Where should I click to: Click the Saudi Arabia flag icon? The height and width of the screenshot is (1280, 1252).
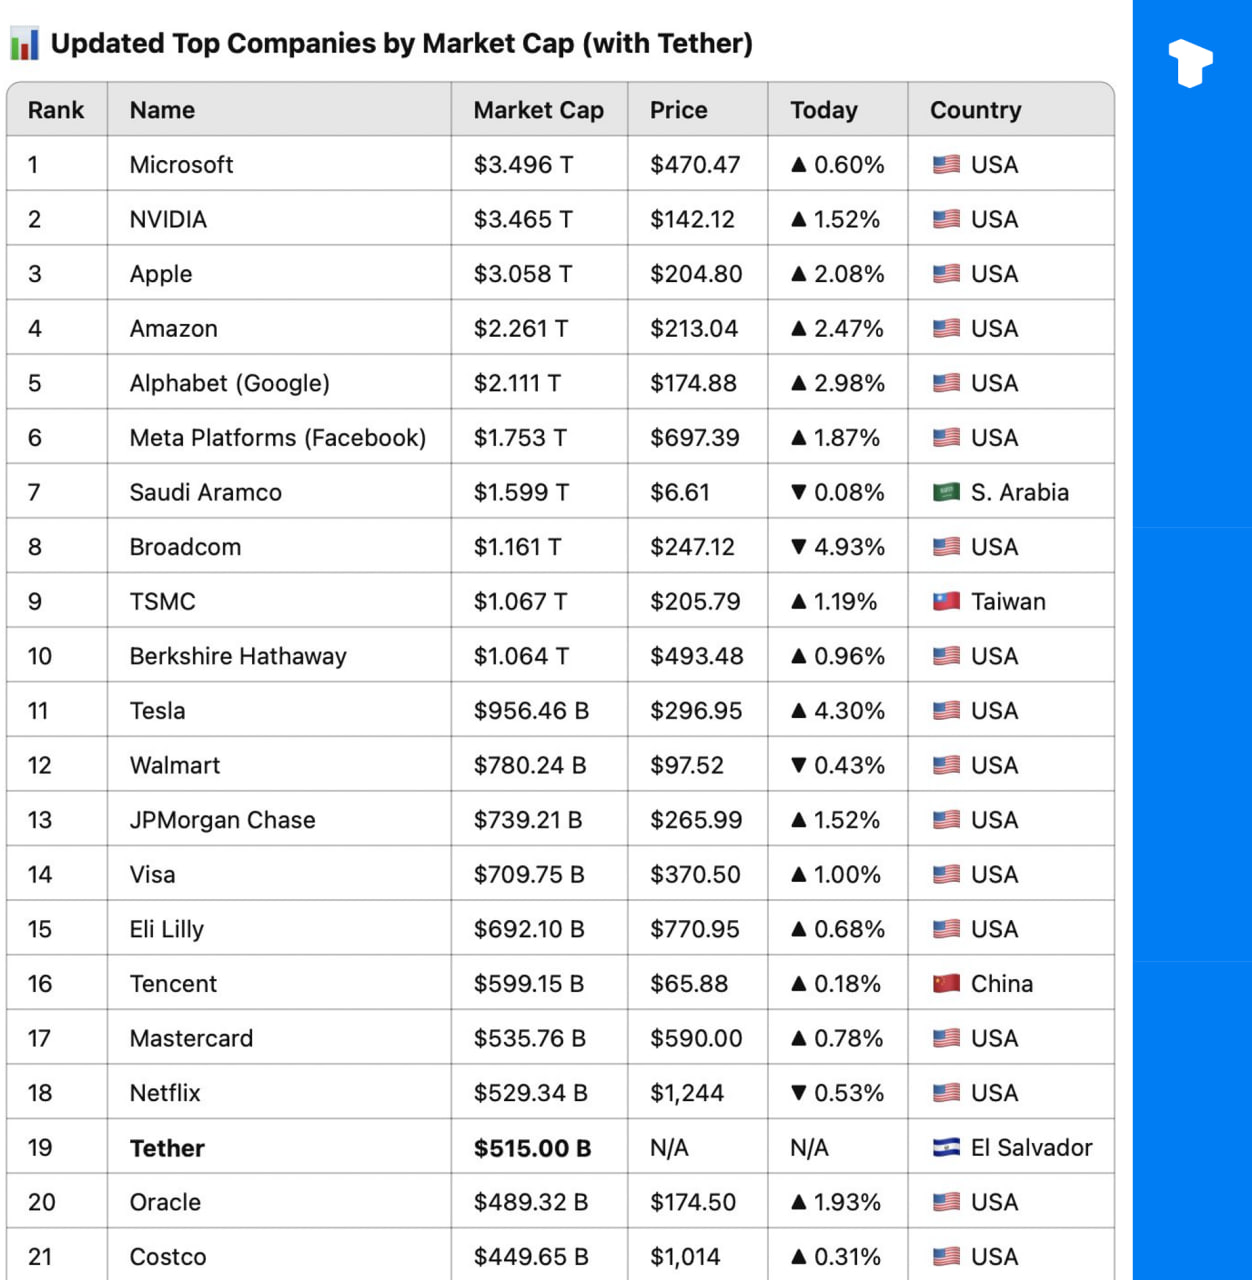coord(946,492)
